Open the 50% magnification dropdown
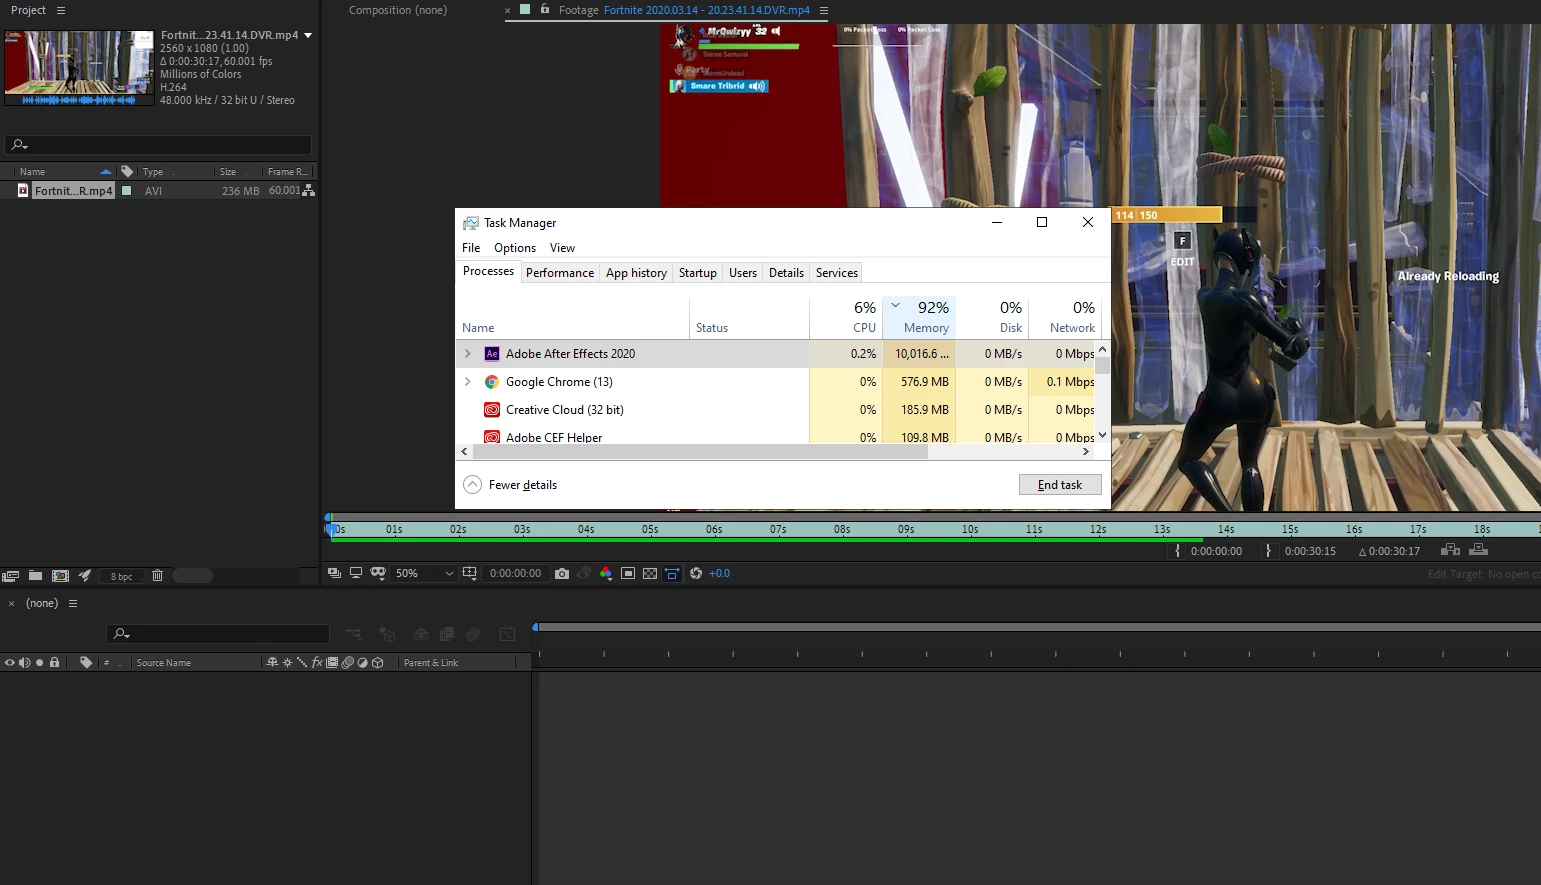This screenshot has height=885, width=1541. point(424,573)
